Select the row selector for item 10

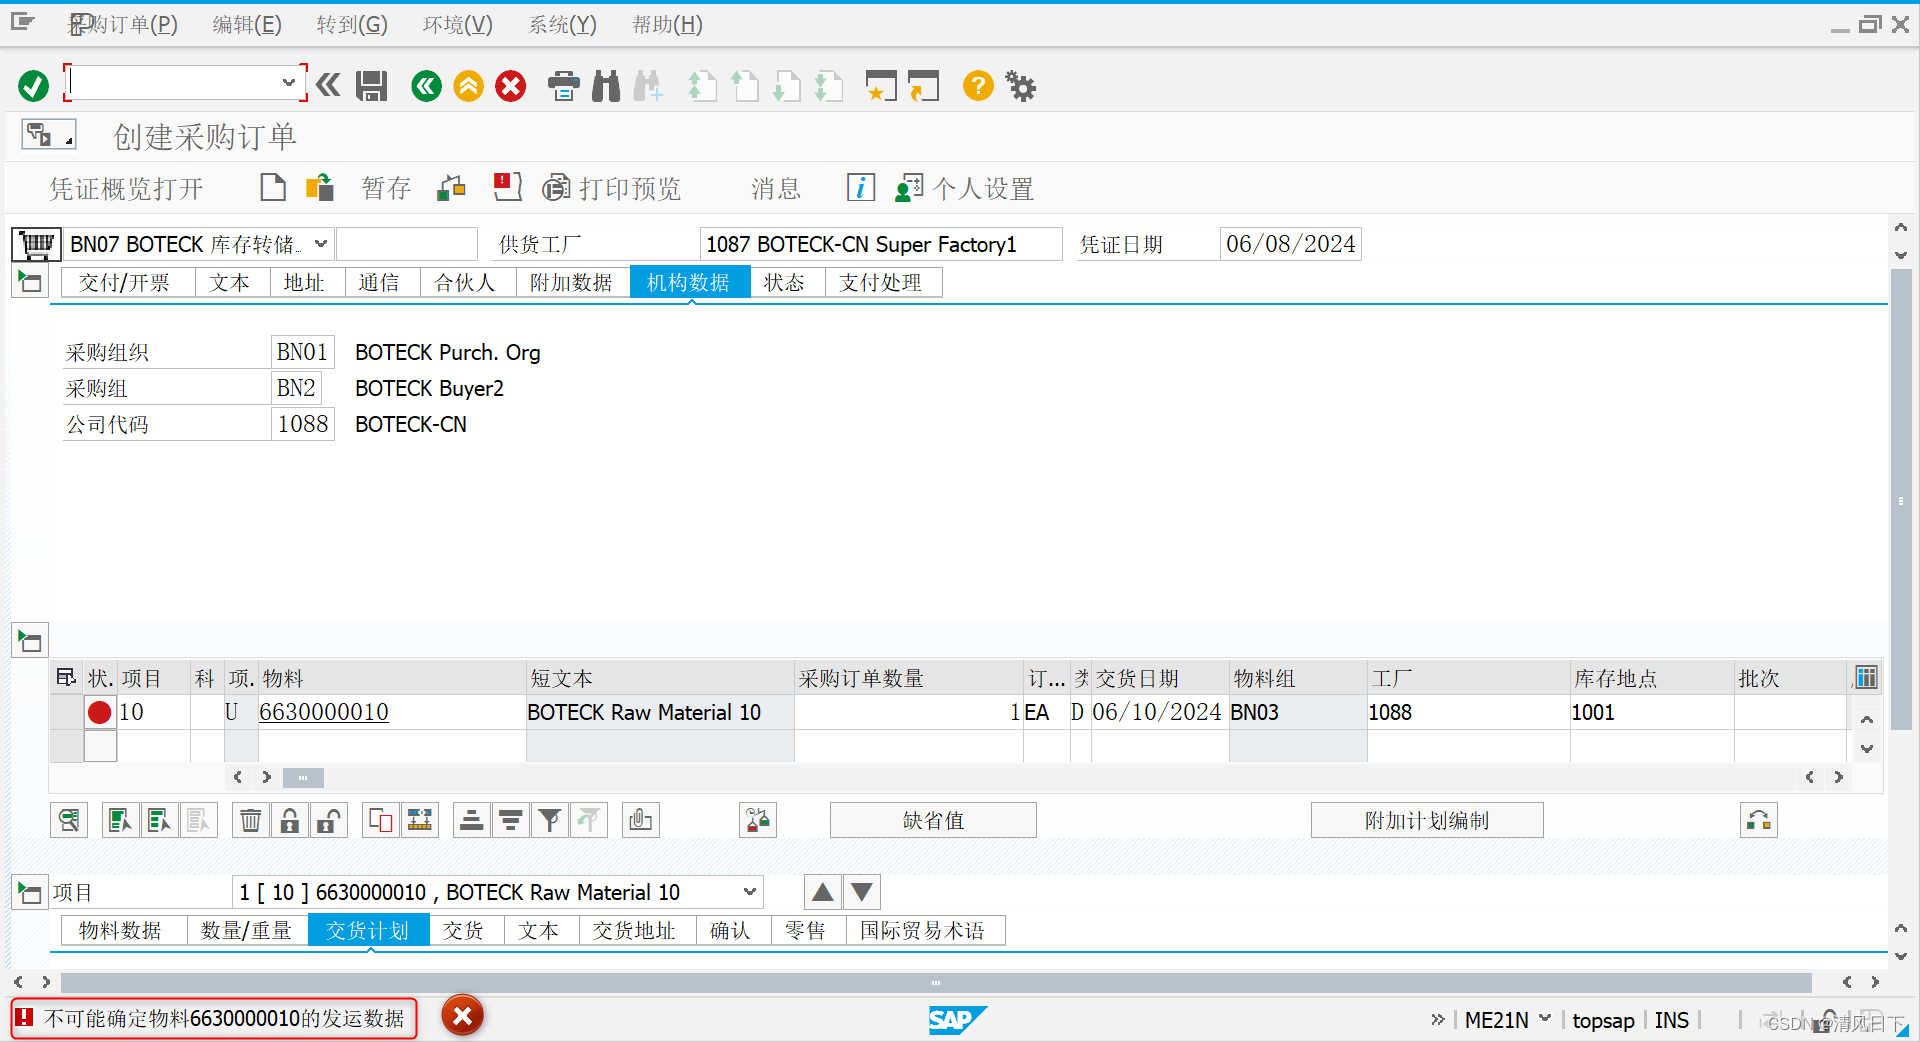tap(67, 712)
